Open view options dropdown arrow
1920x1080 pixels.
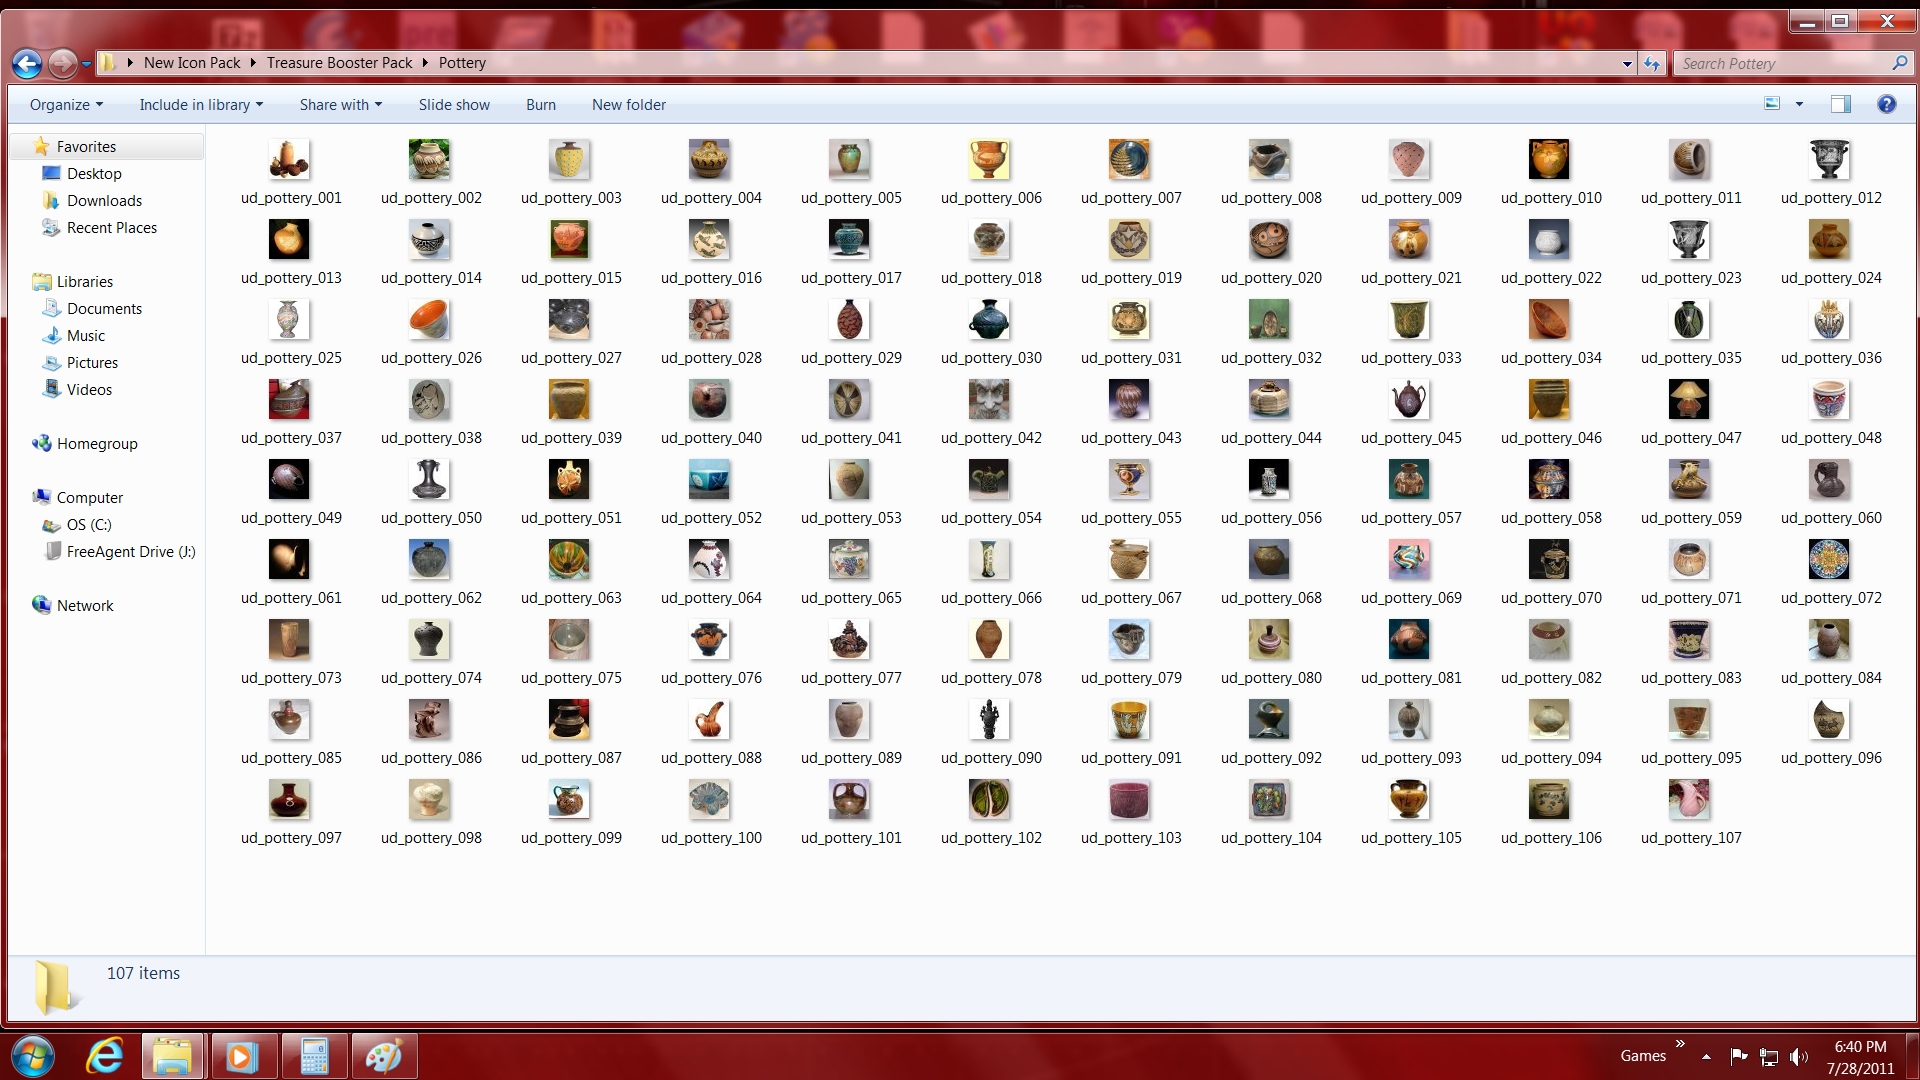1799,104
